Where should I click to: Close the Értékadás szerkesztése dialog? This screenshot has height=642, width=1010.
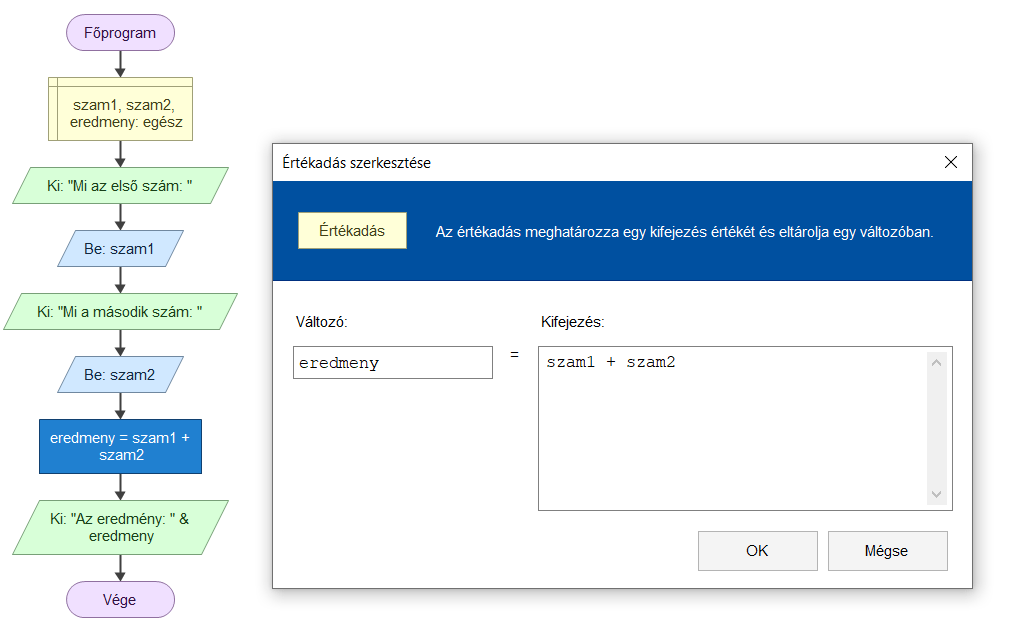(951, 162)
